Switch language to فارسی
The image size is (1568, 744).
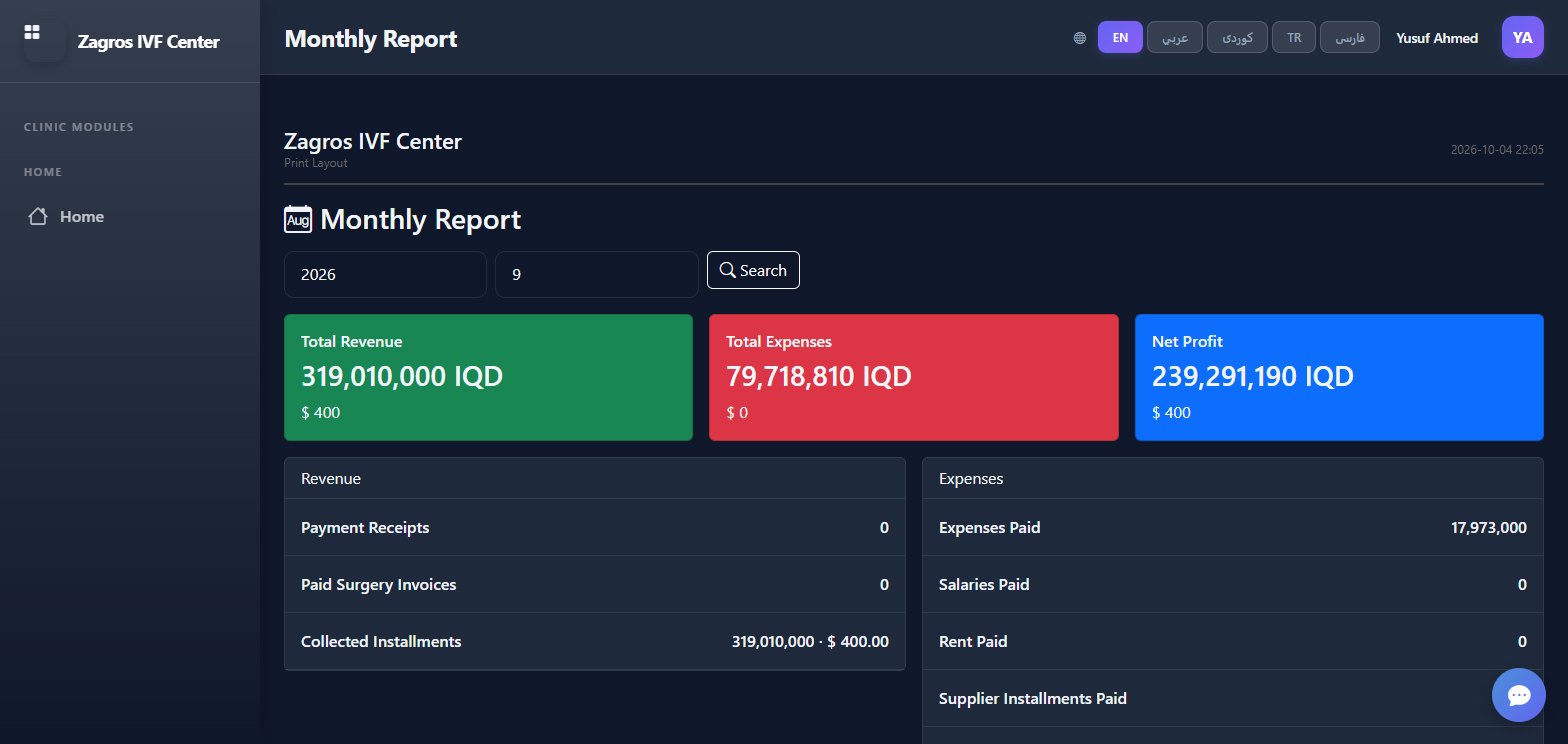(x=1350, y=38)
